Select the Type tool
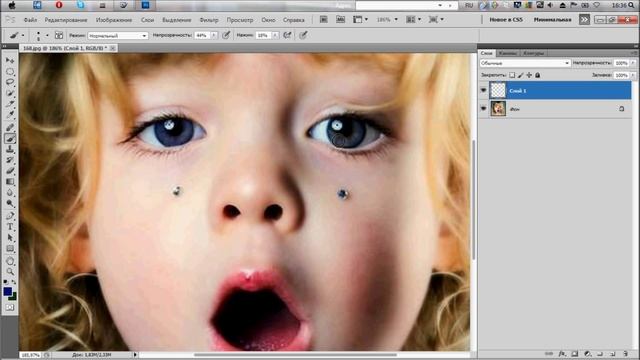 (10, 227)
